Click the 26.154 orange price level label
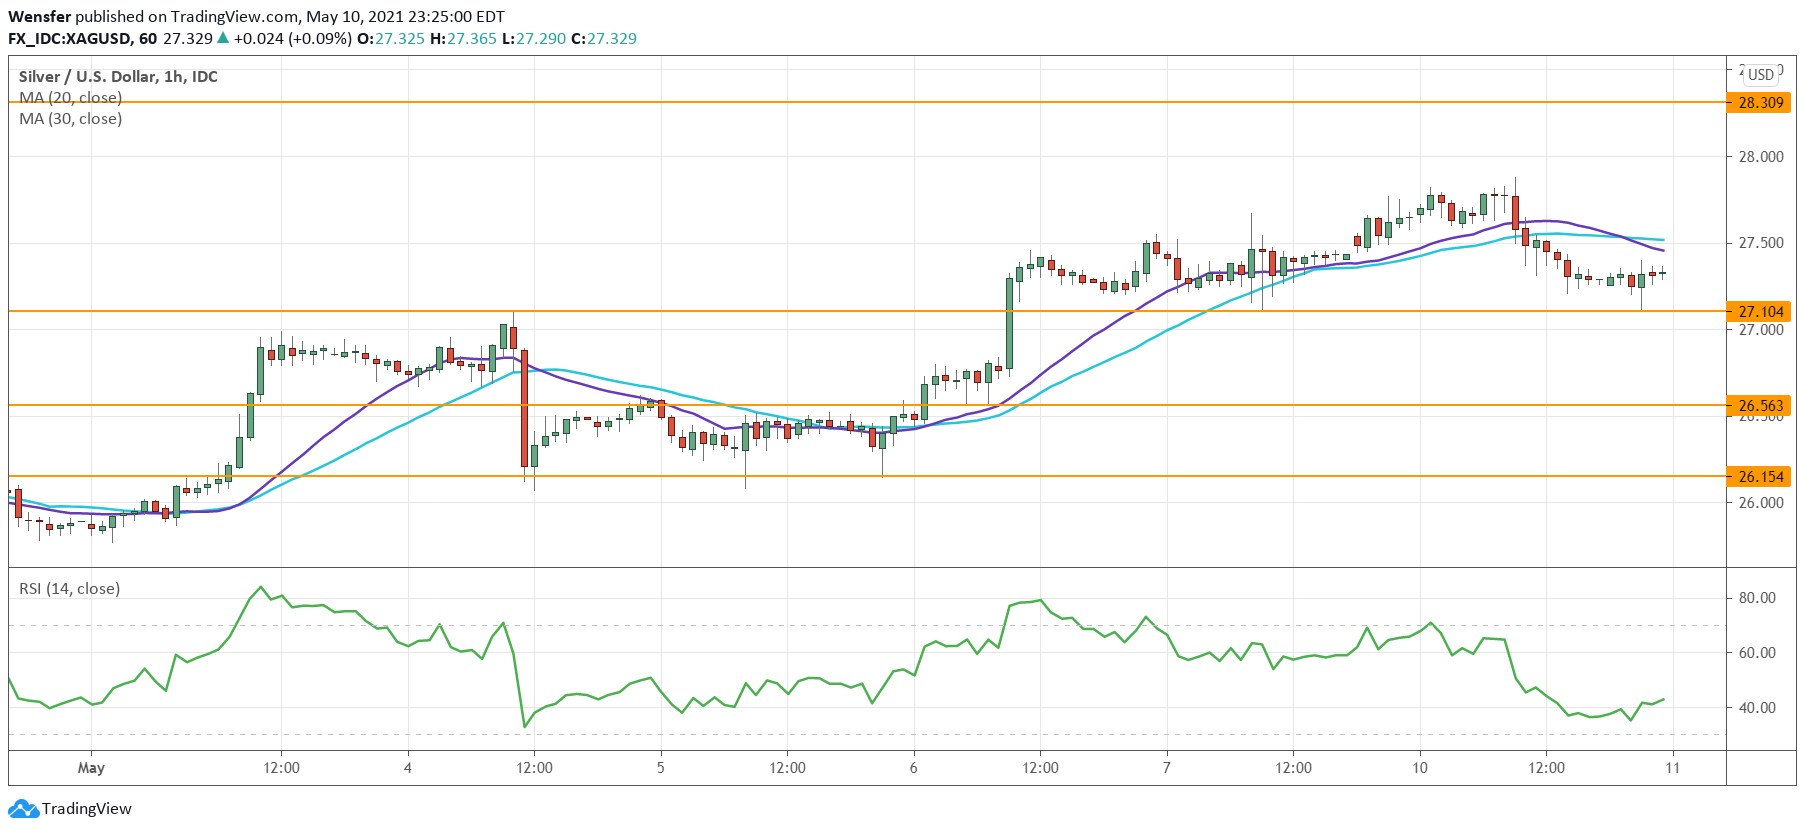 (1760, 476)
